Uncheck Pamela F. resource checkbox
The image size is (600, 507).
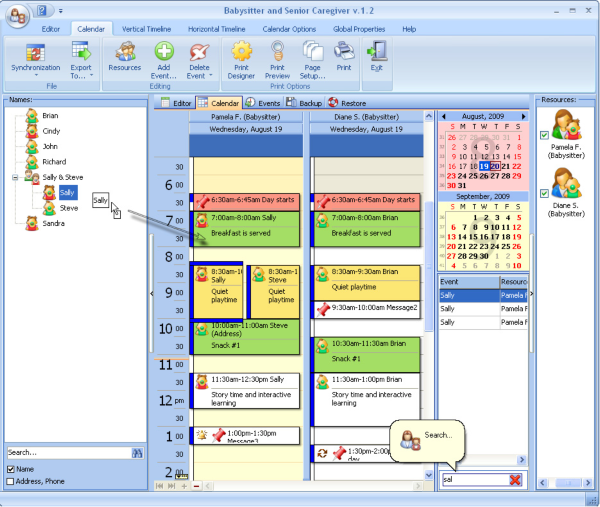click(x=544, y=135)
